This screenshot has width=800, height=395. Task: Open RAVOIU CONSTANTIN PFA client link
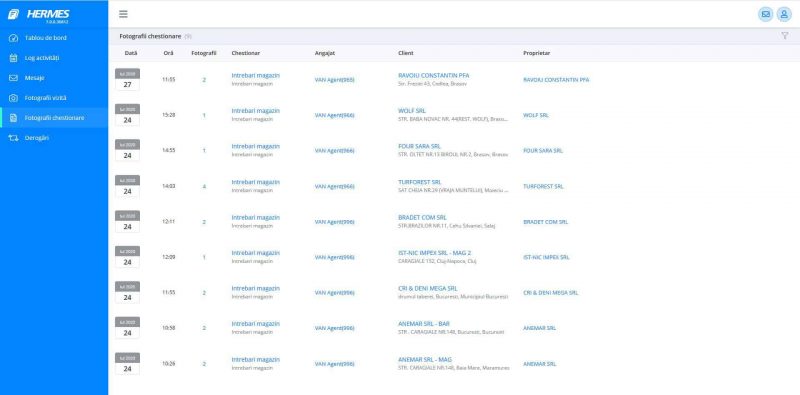click(434, 76)
